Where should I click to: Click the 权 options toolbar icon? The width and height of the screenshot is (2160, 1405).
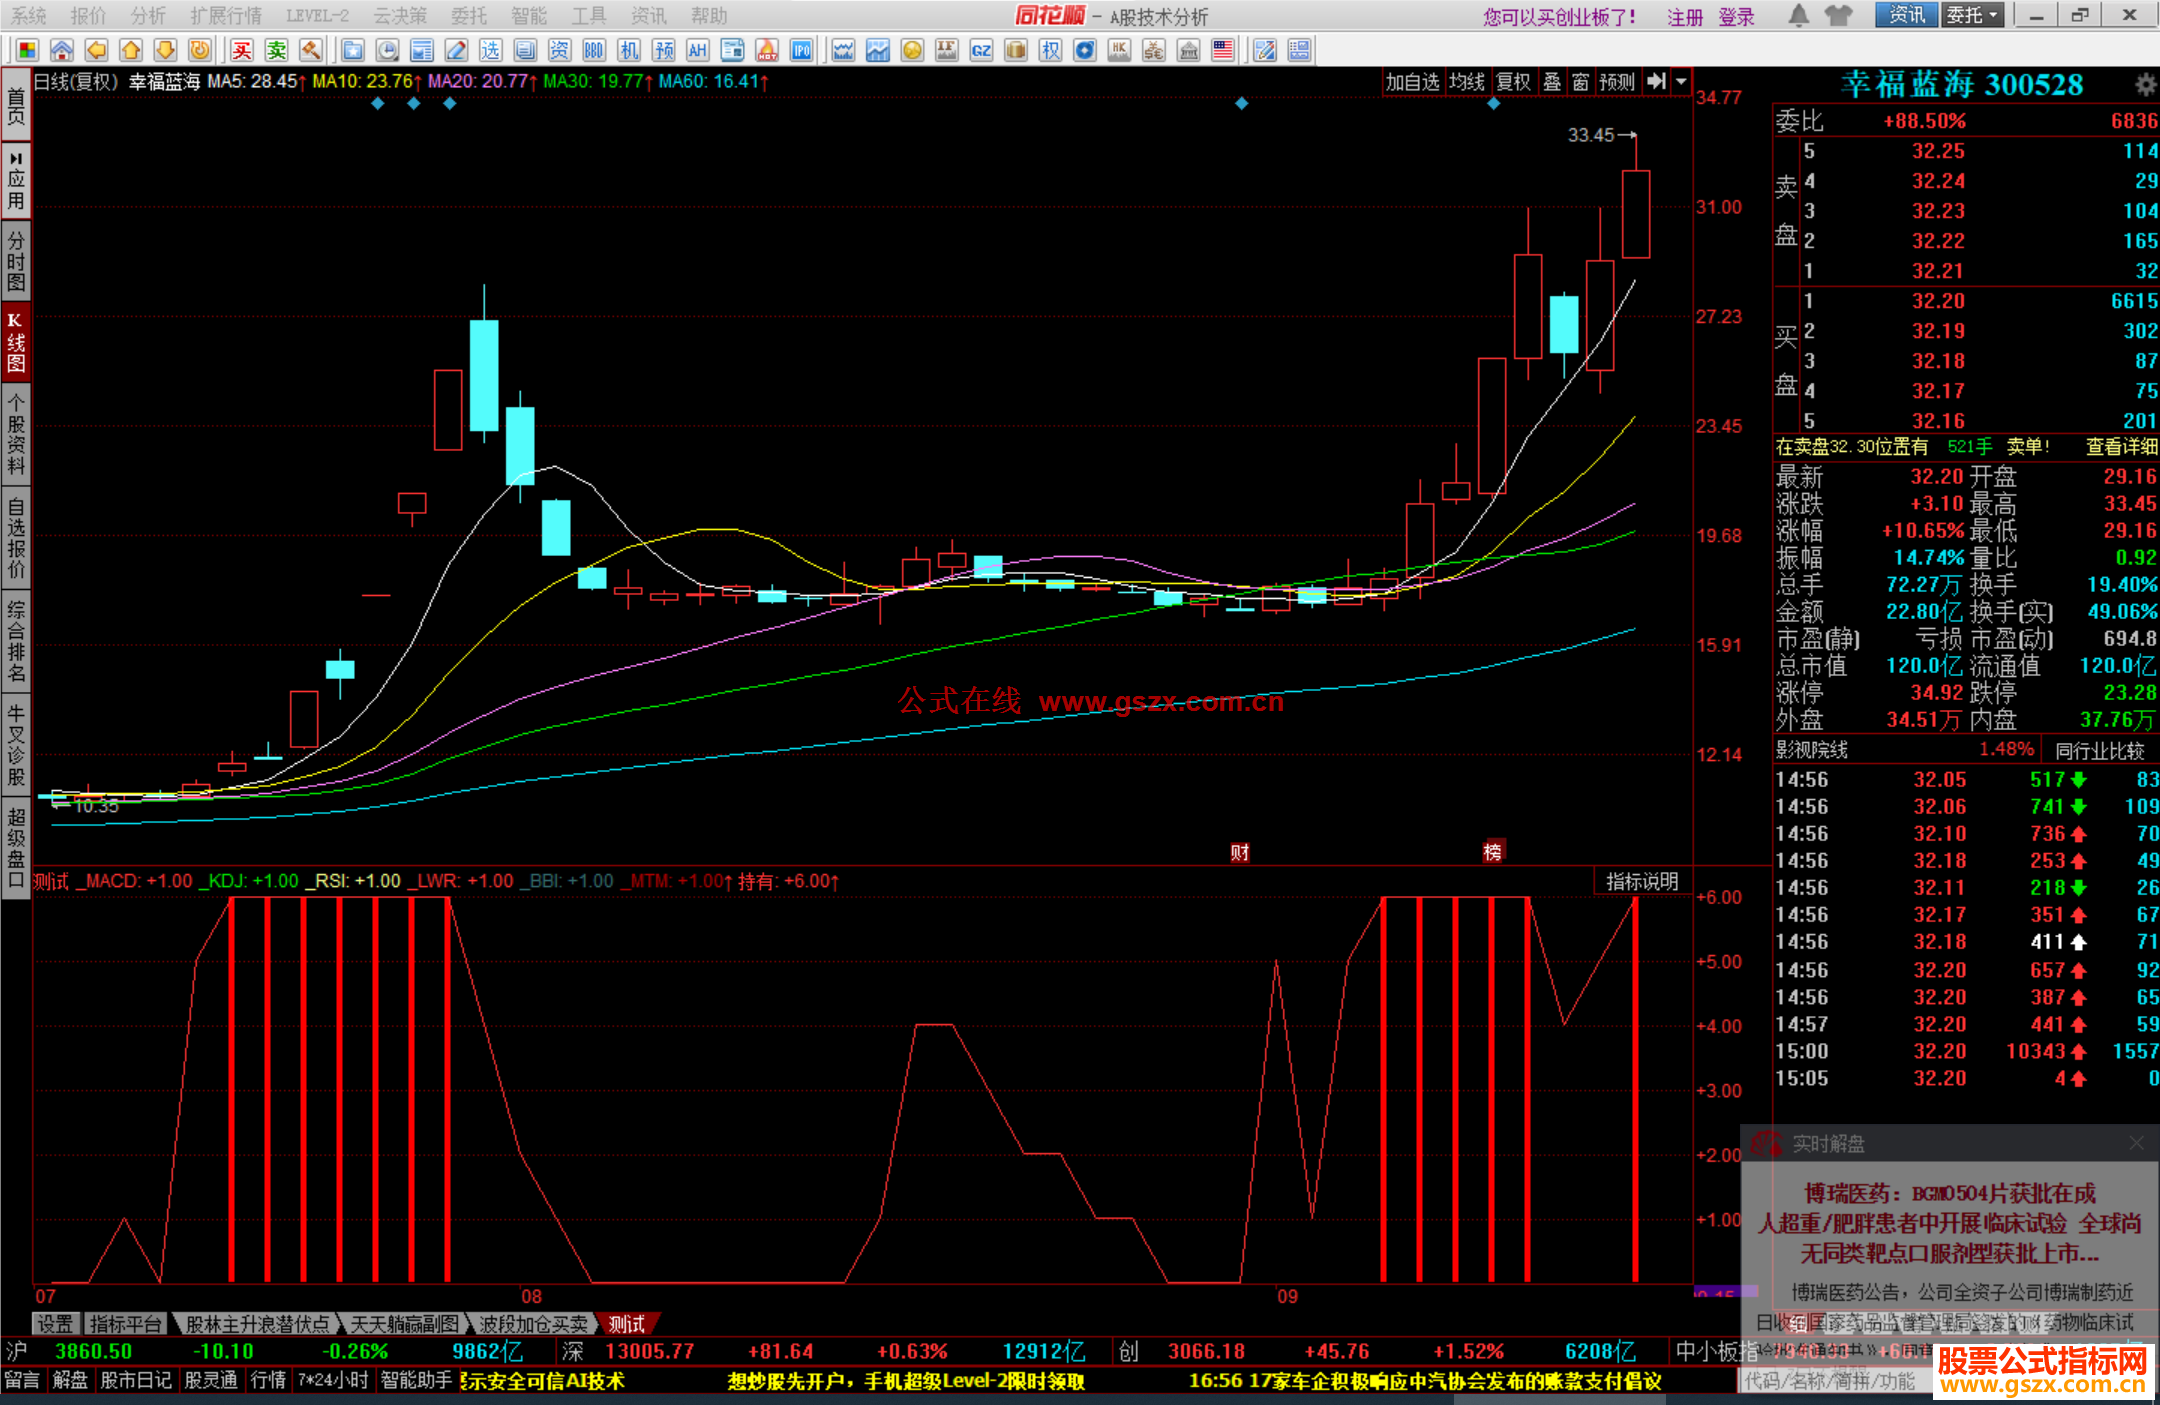click(1051, 50)
